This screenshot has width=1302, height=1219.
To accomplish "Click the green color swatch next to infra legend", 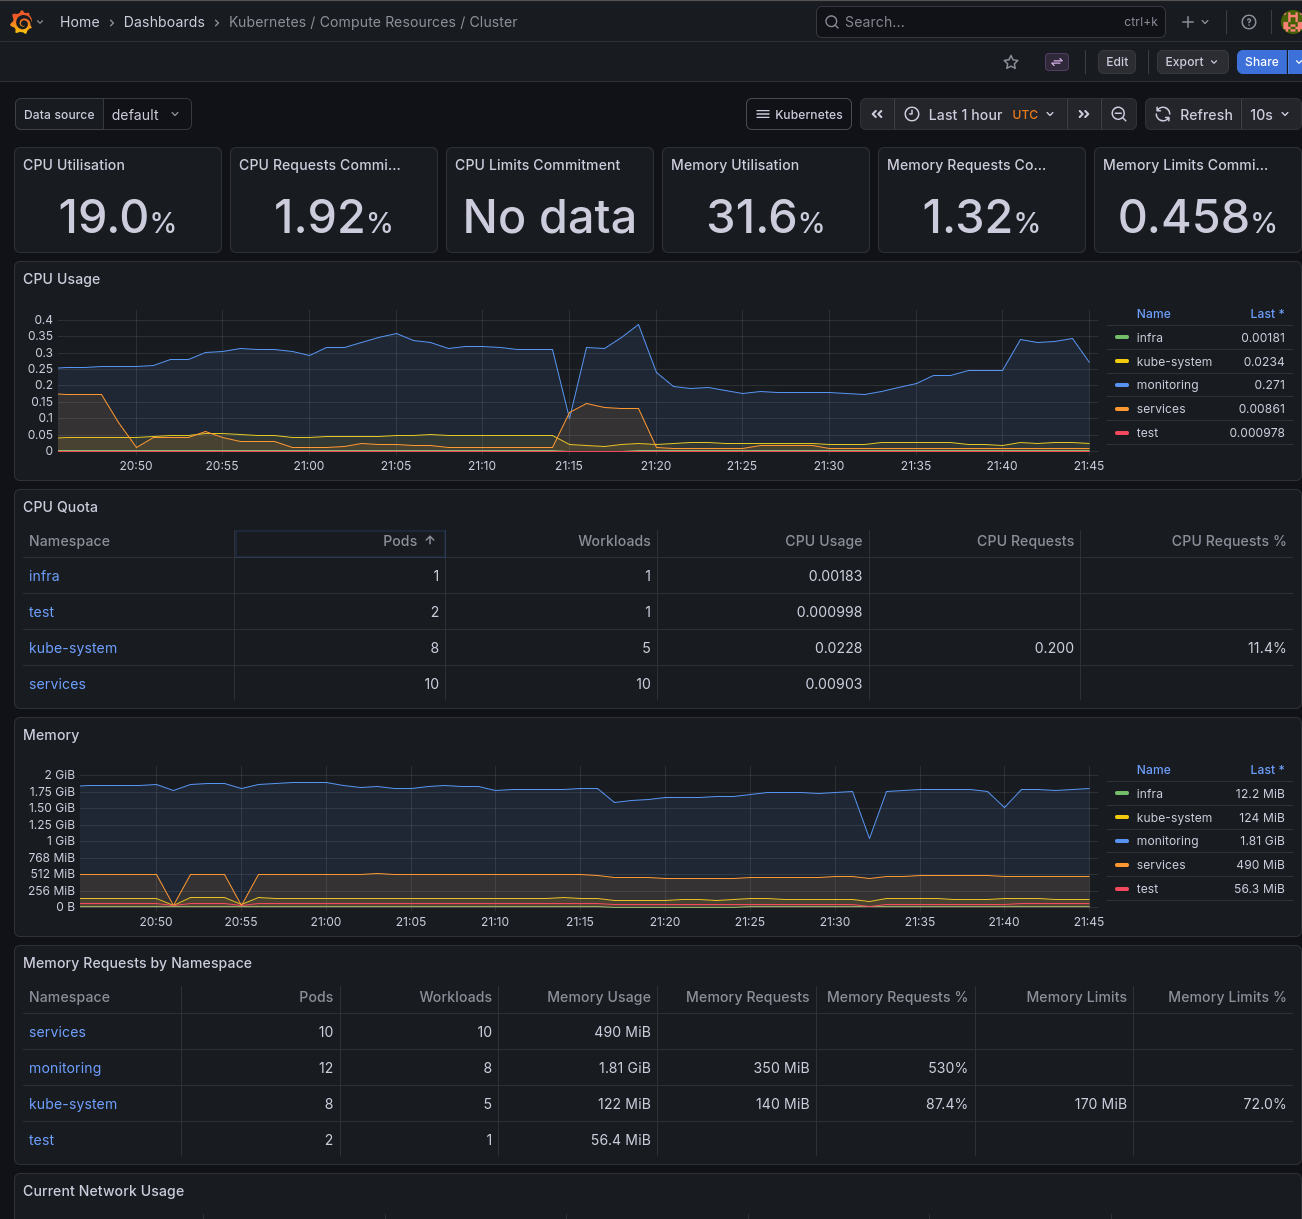I will [x=1123, y=338].
